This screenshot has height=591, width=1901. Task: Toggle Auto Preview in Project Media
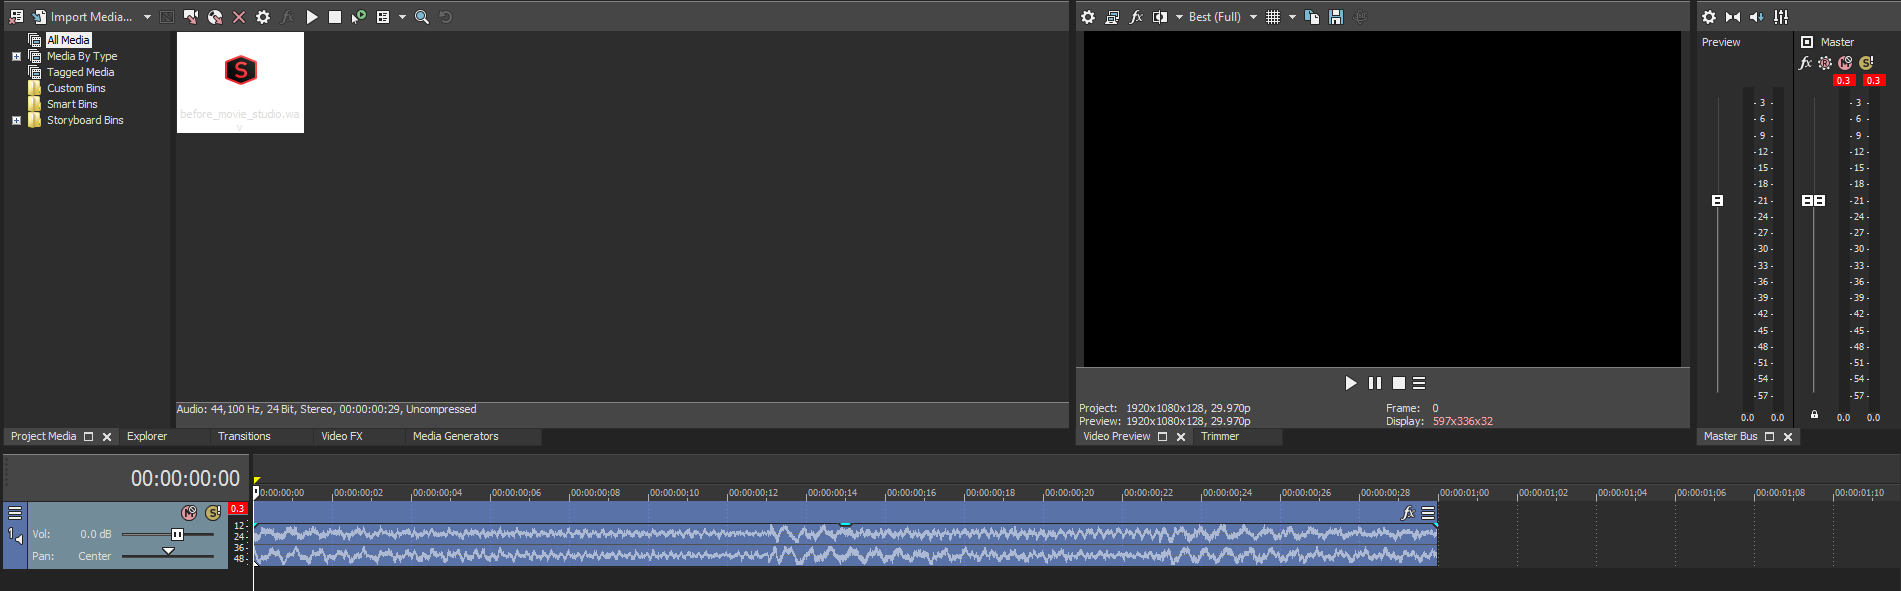pyautogui.click(x=359, y=17)
